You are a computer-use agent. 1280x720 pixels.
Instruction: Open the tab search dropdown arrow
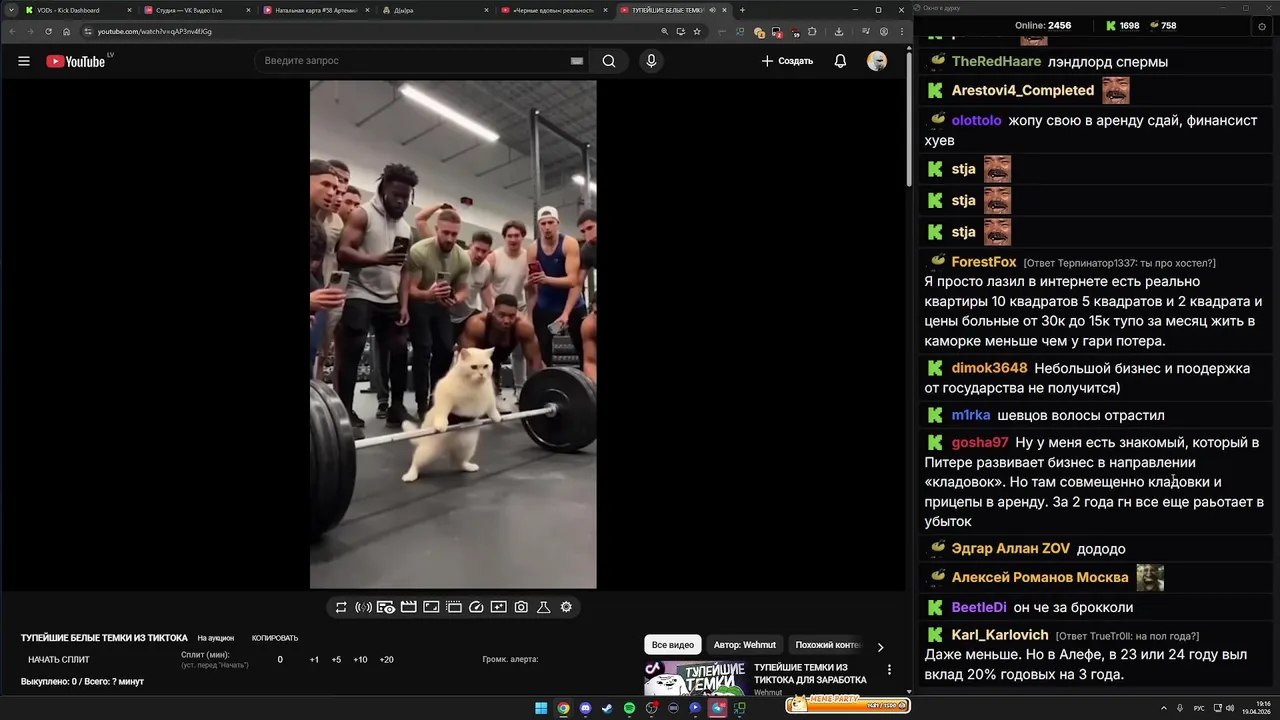coord(10,10)
